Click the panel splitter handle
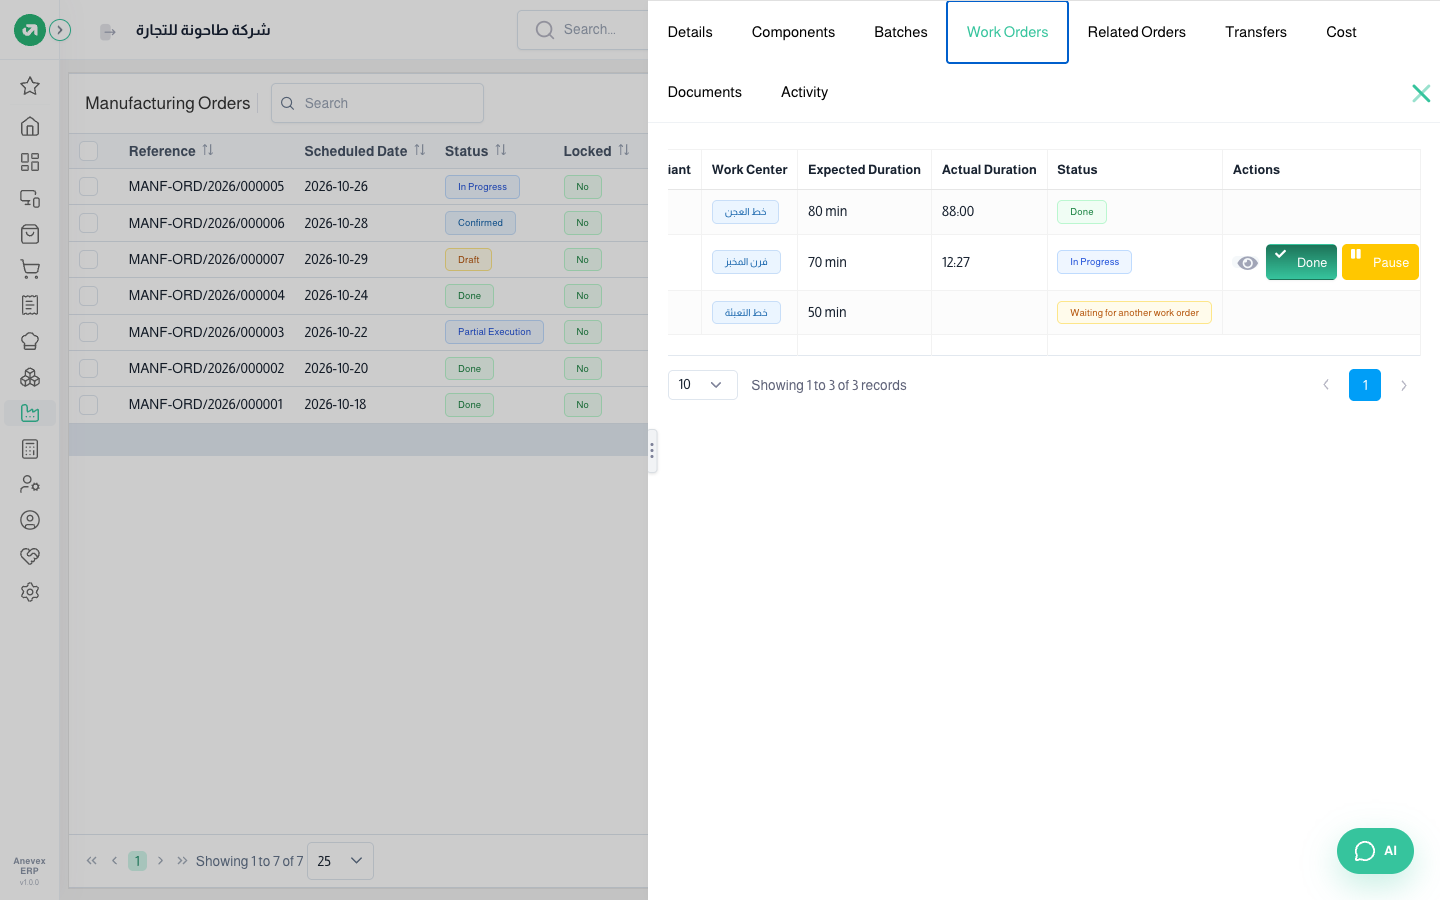 point(652,451)
